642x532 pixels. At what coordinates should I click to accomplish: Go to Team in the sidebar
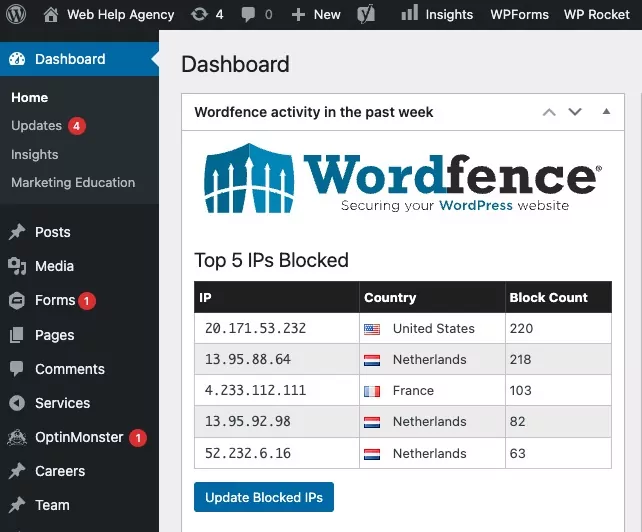click(x=52, y=505)
